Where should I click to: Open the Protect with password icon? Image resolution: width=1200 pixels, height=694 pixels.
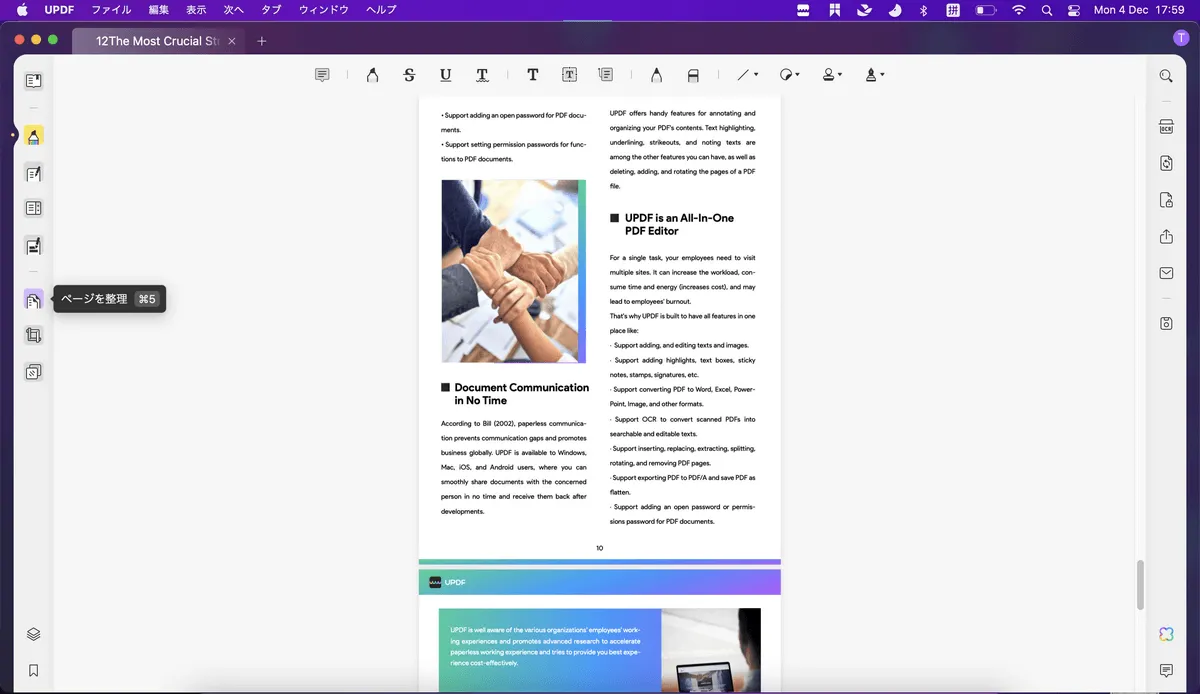pyautogui.click(x=1166, y=200)
